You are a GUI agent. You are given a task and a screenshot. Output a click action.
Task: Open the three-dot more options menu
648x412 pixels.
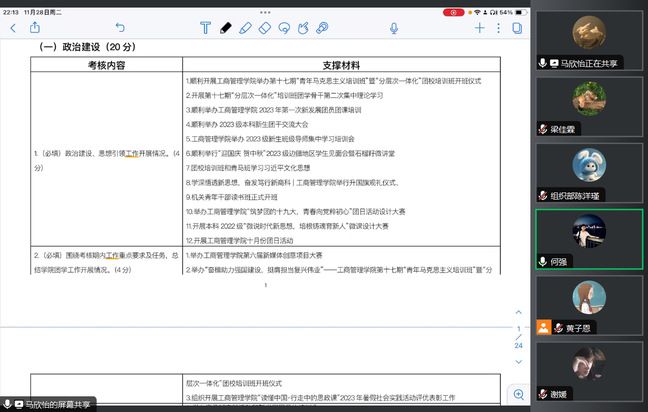(x=499, y=28)
